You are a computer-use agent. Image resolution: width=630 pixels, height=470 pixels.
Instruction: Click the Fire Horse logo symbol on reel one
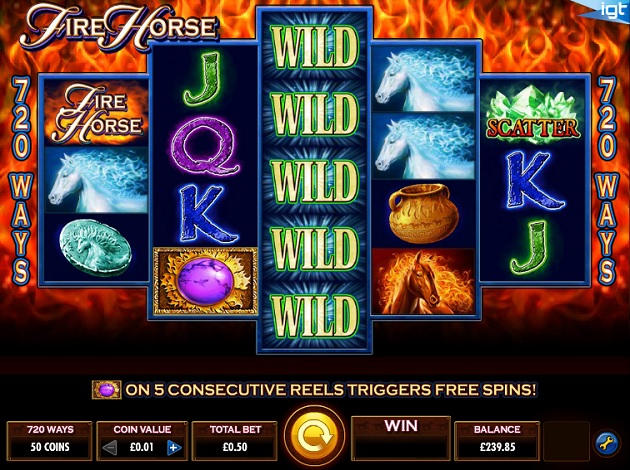pos(96,113)
